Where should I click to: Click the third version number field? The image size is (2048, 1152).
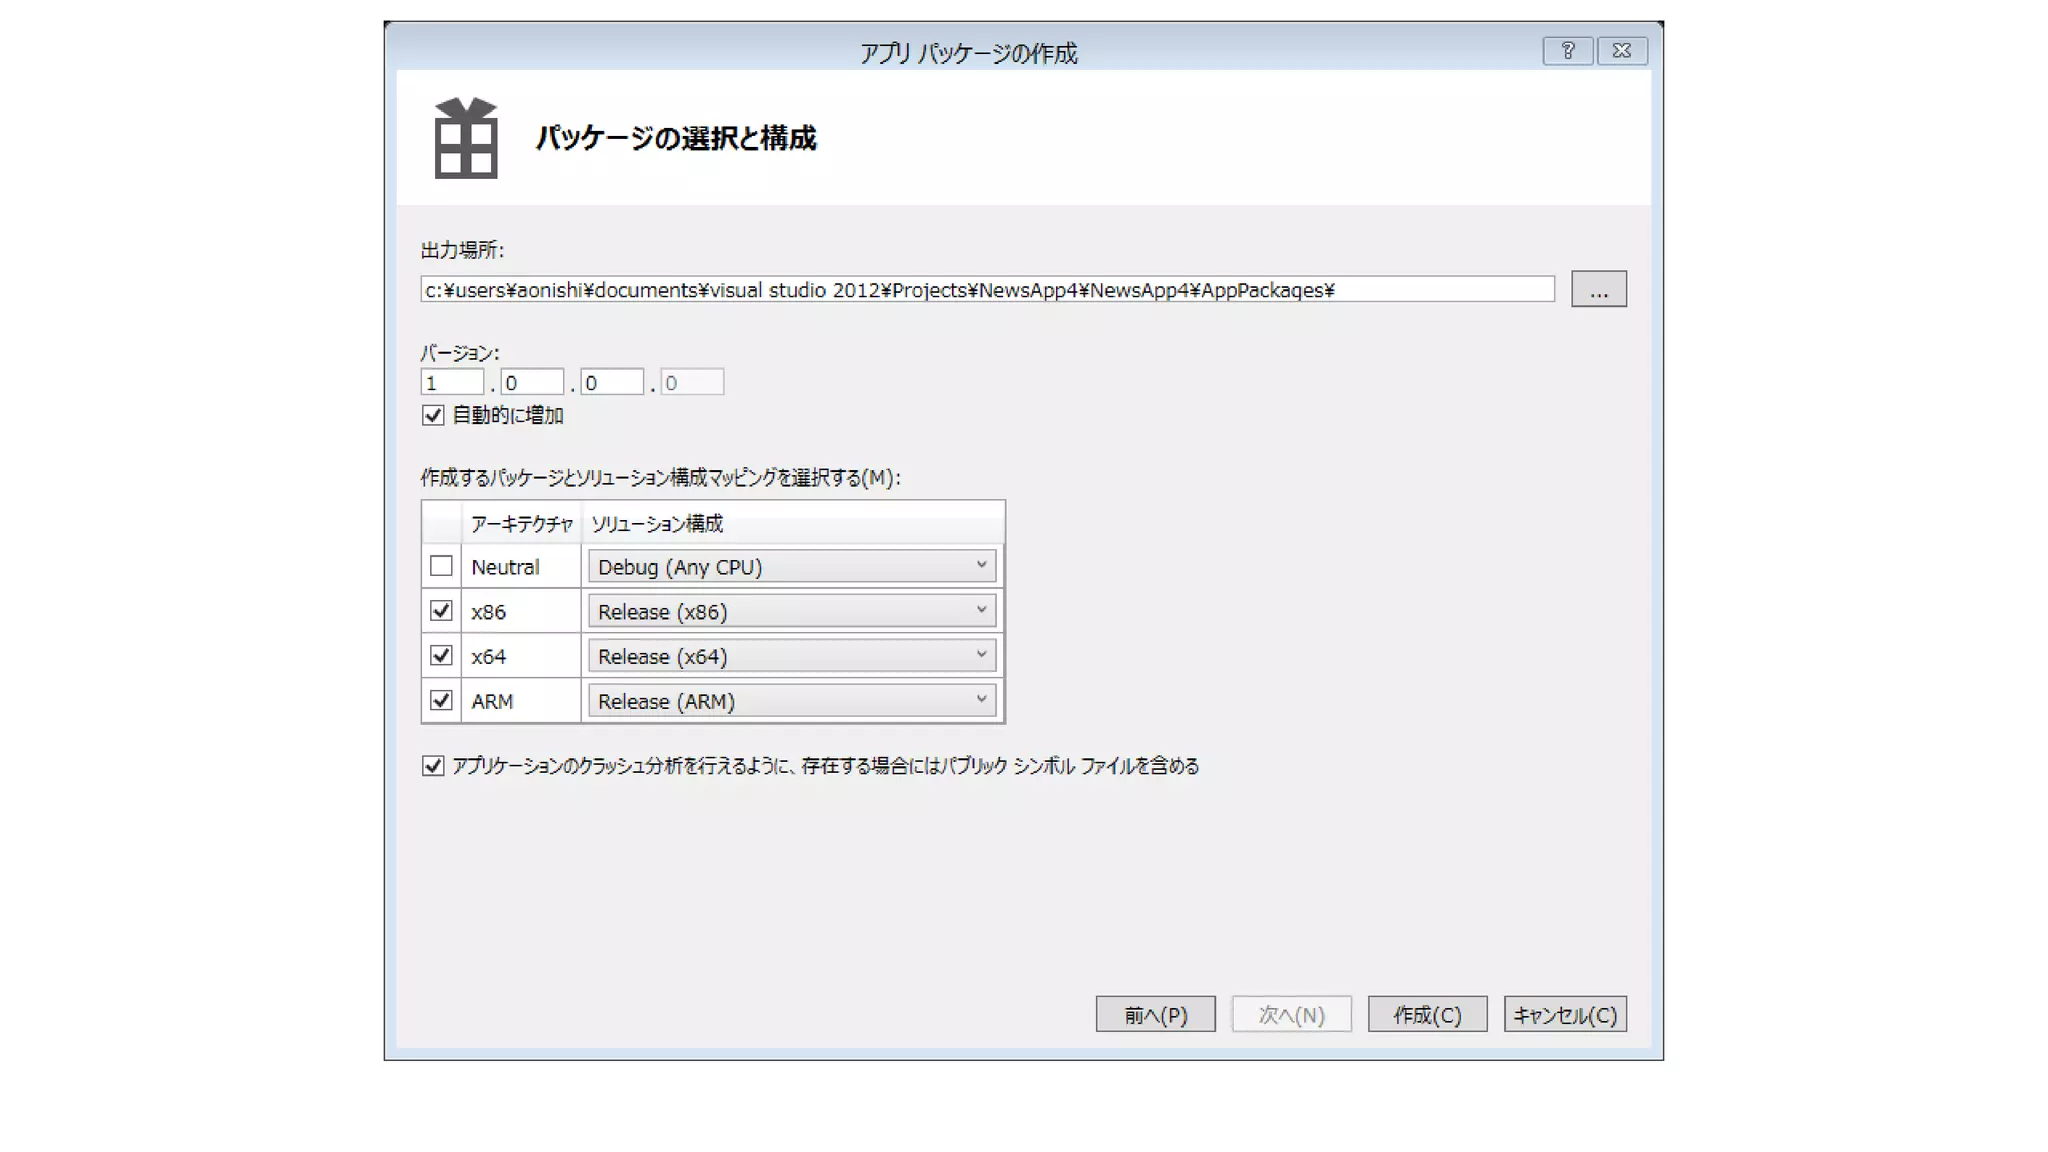pos(612,383)
